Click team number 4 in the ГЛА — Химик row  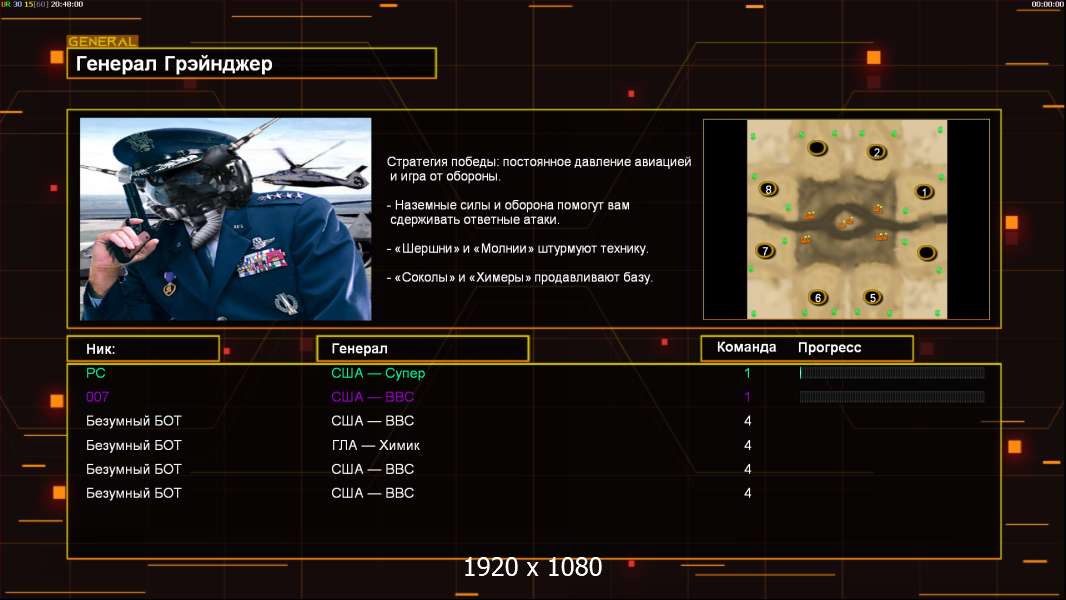[x=748, y=445]
